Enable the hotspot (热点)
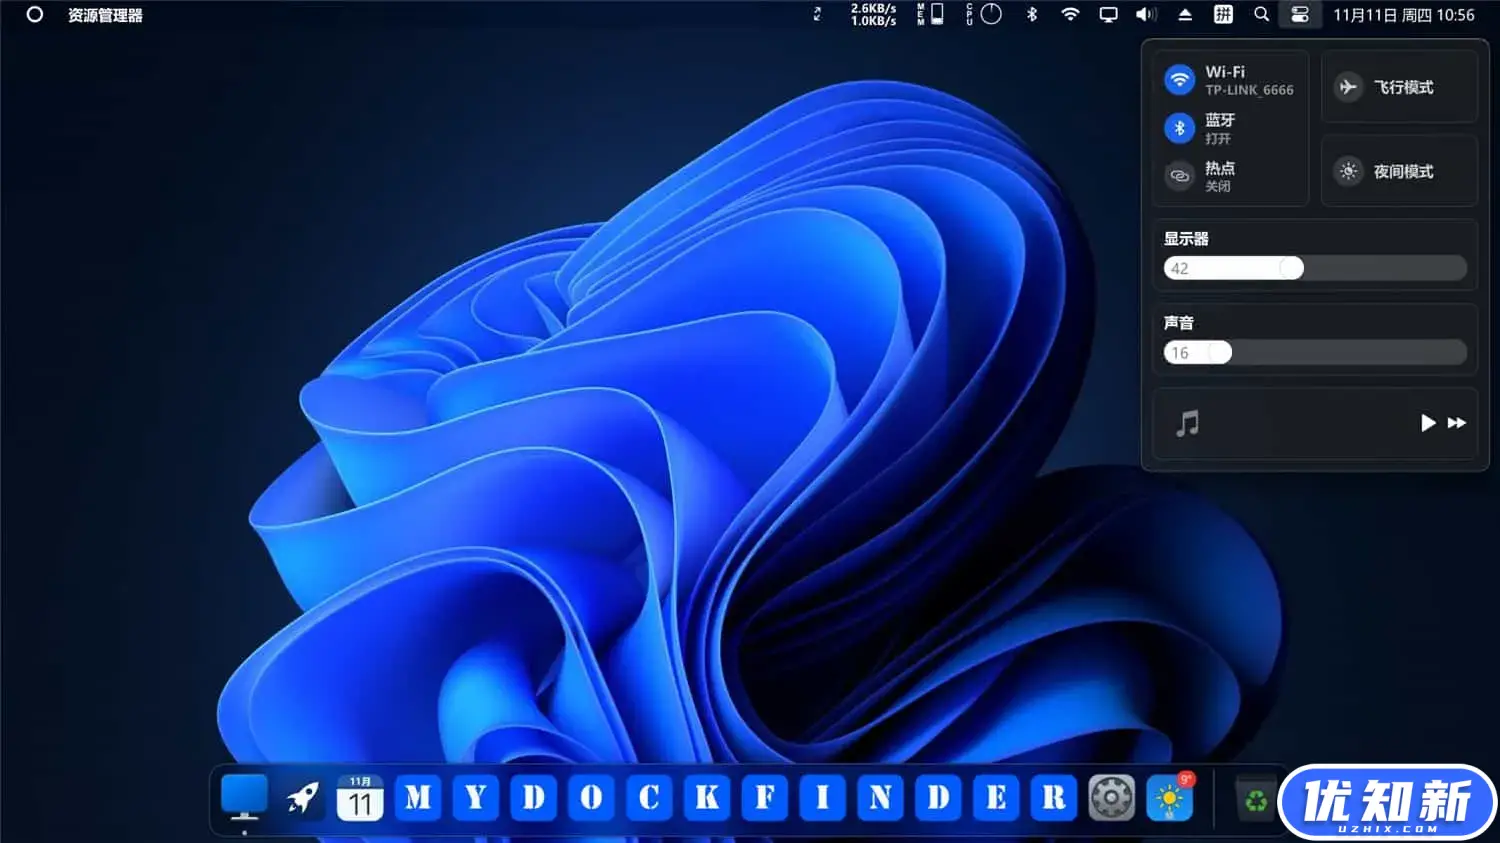 pos(1180,176)
